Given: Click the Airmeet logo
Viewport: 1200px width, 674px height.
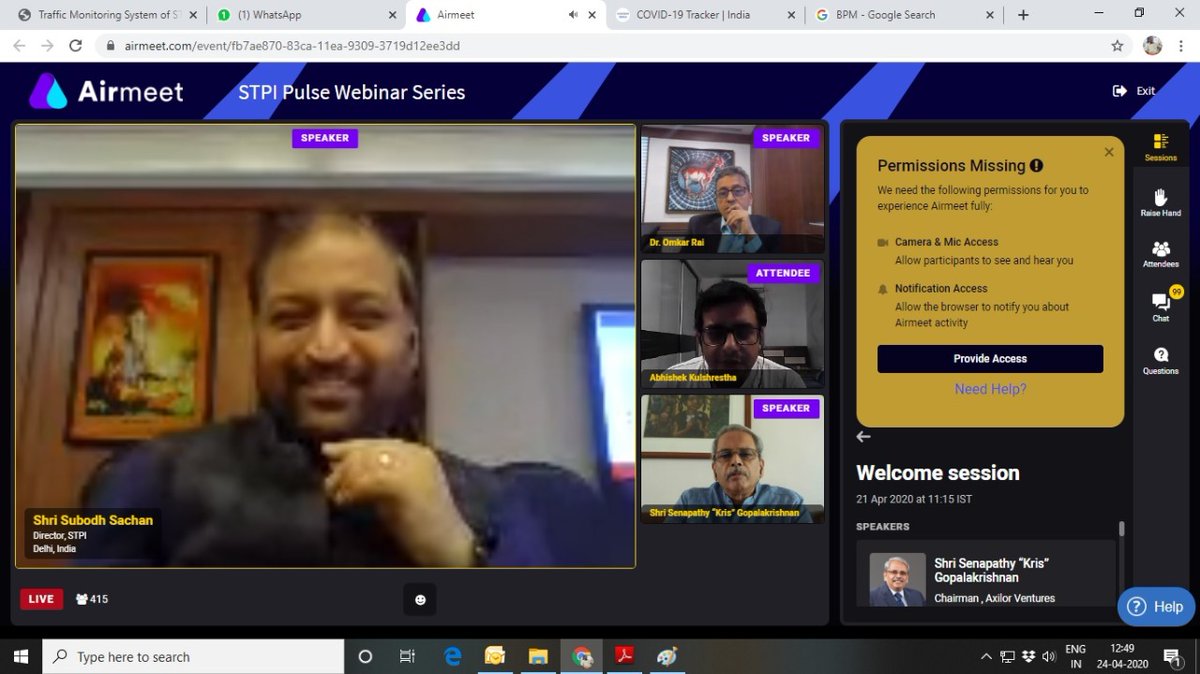Looking at the screenshot, I should [106, 91].
